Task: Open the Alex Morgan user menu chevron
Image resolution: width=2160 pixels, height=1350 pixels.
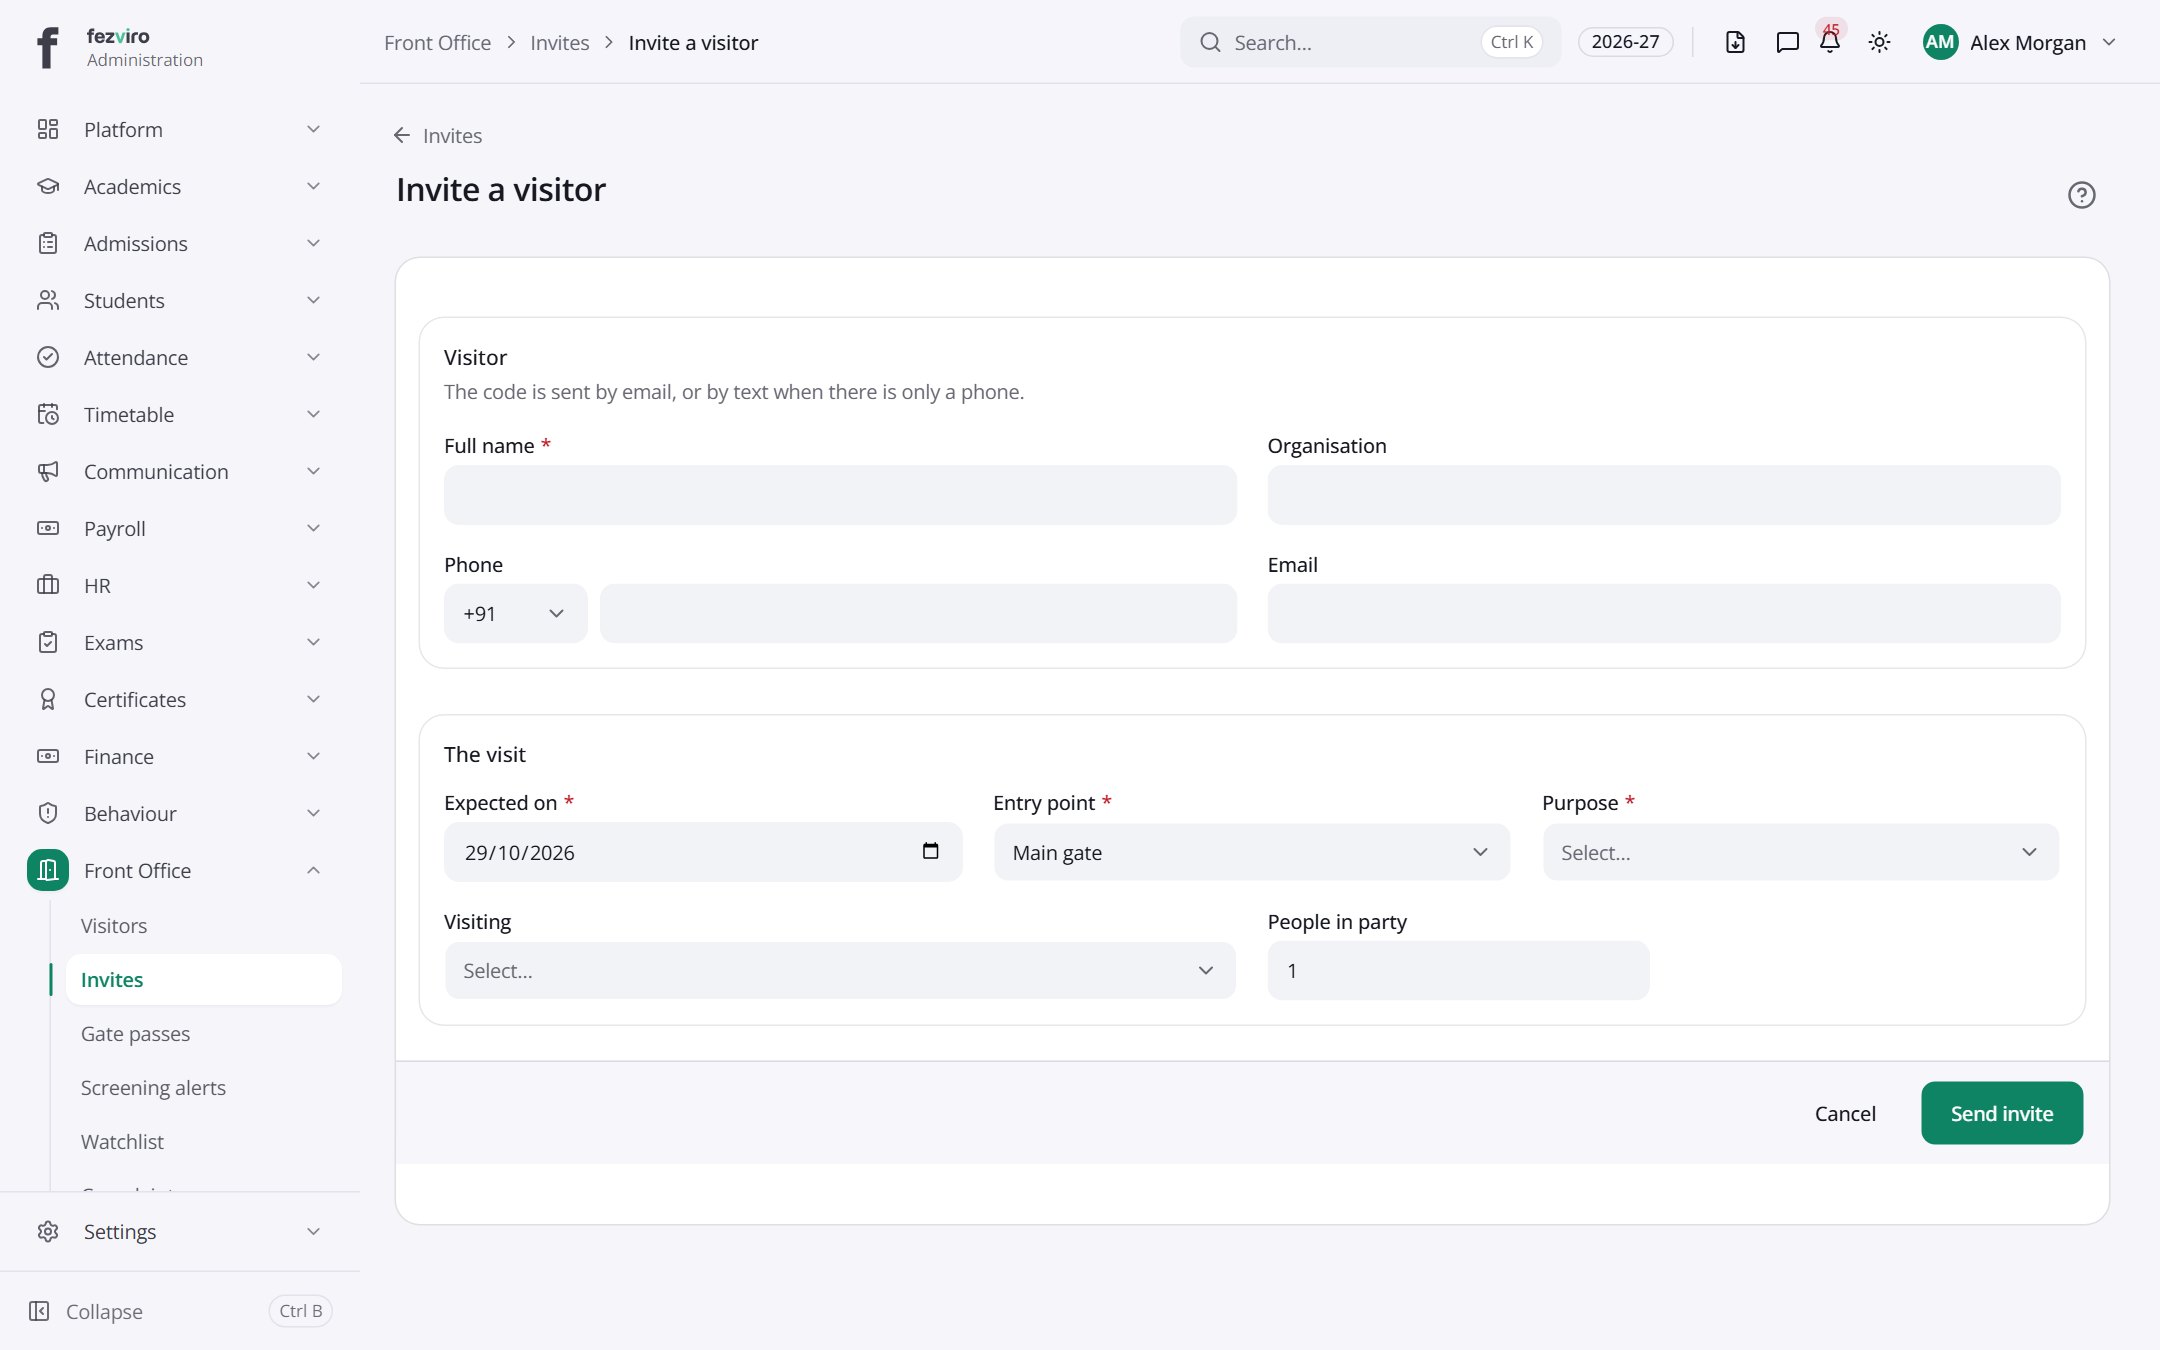Action: [2109, 42]
